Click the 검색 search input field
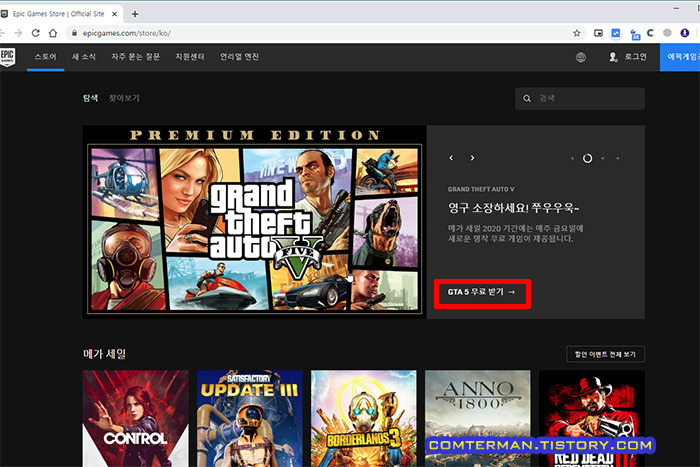The height and width of the screenshot is (467, 700). click(580, 98)
